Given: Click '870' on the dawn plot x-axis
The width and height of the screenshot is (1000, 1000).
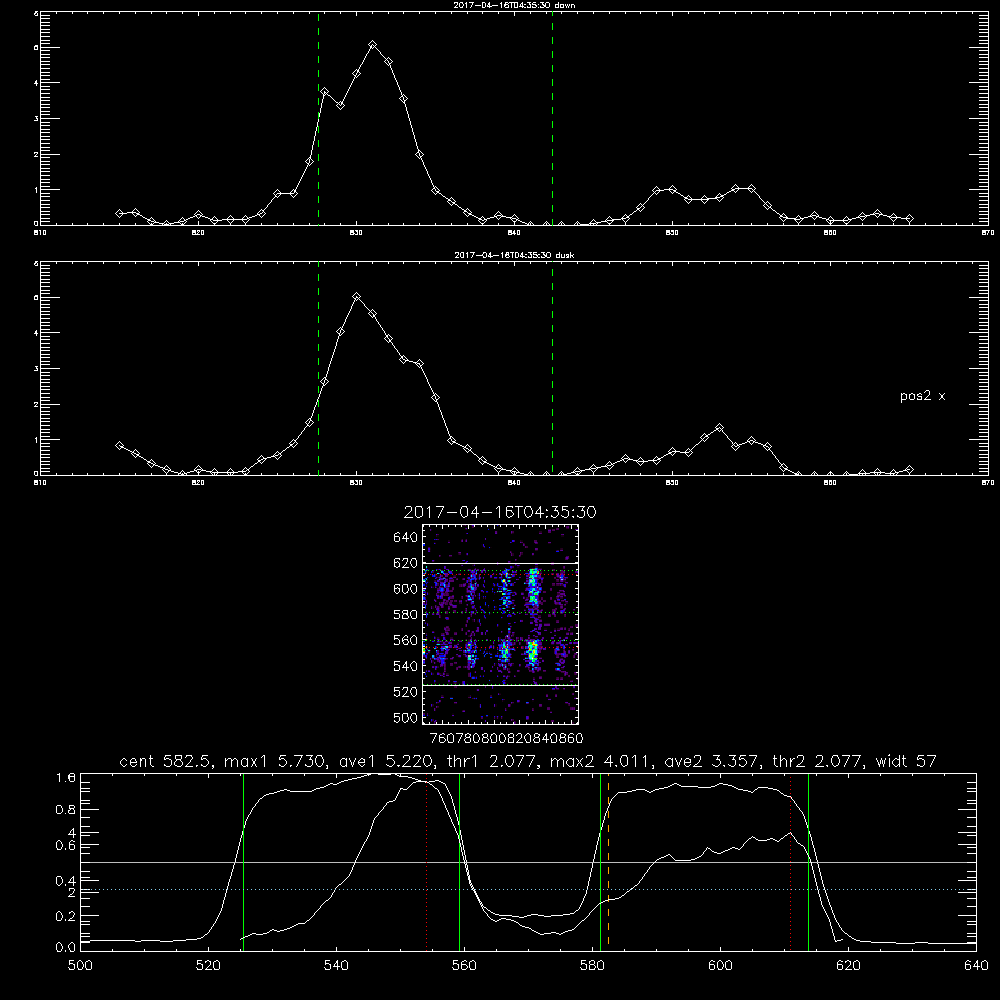Looking at the screenshot, I should 988,233.
